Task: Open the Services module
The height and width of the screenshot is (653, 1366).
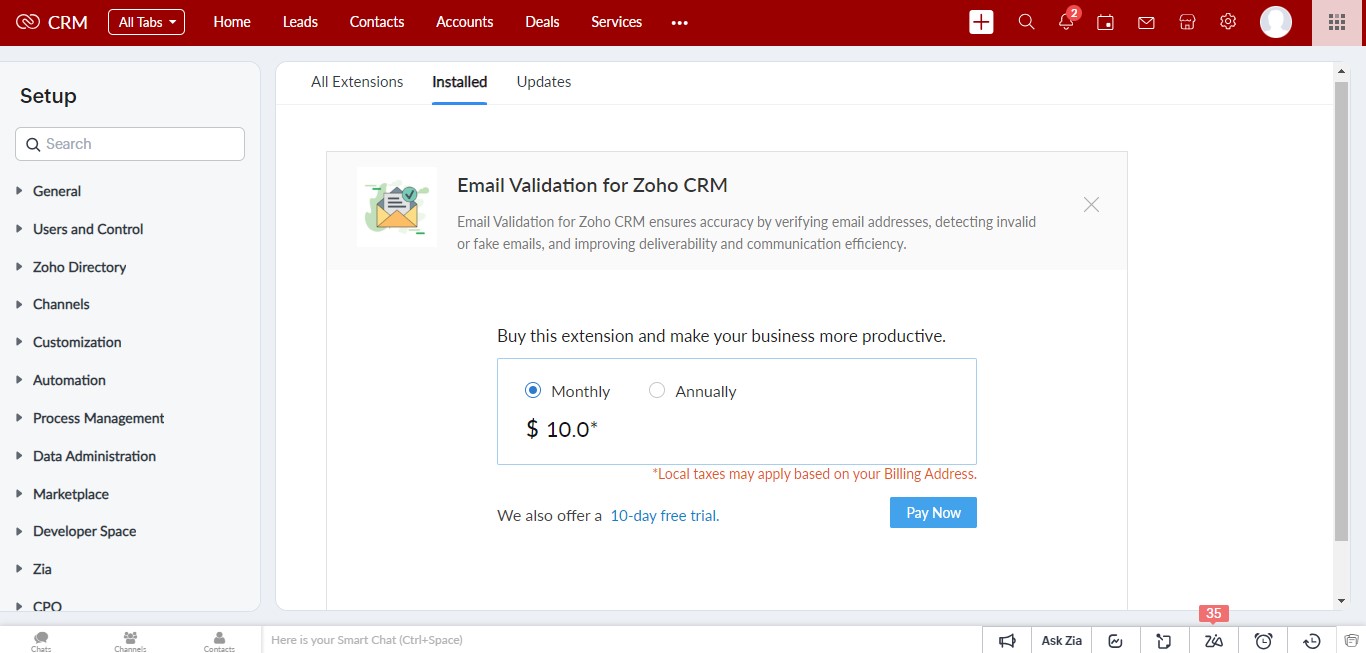Action: pyautogui.click(x=616, y=22)
